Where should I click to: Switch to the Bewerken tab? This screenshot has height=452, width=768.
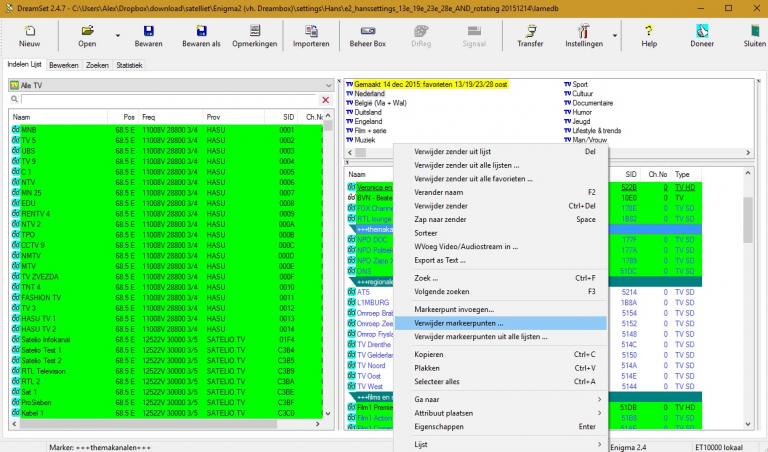pyautogui.click(x=63, y=65)
